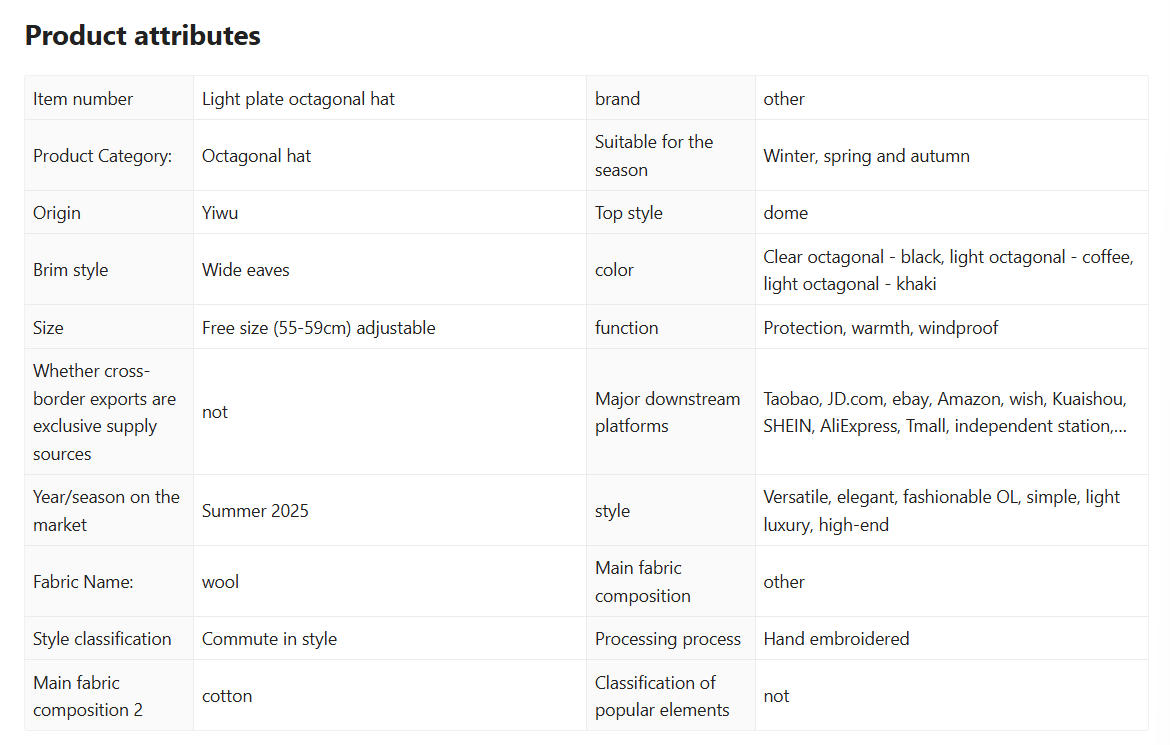Click the 'Light plate octagonal hat' value
1170x745 pixels.
(298, 99)
